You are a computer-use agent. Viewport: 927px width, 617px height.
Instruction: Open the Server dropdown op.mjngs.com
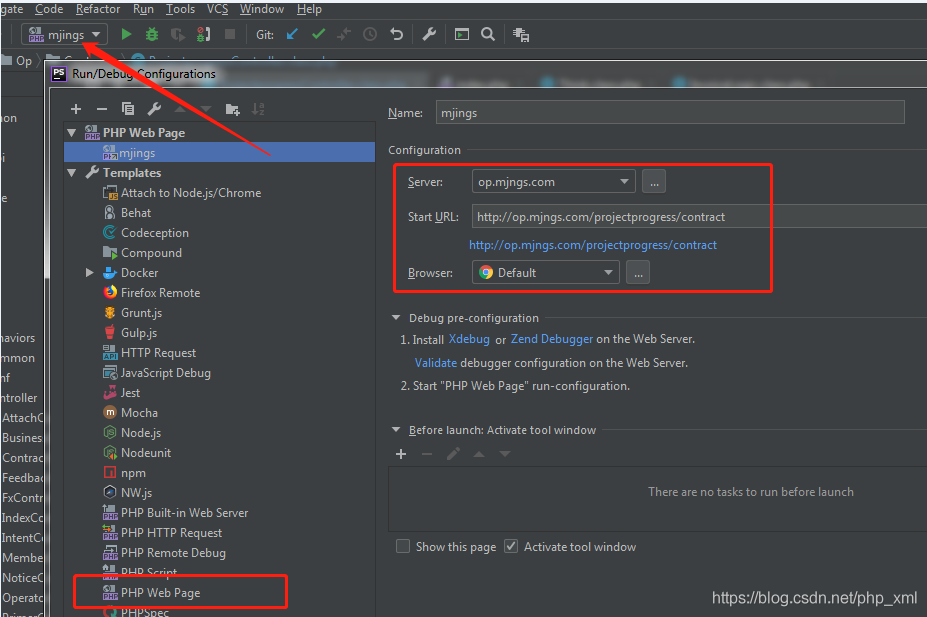click(553, 182)
